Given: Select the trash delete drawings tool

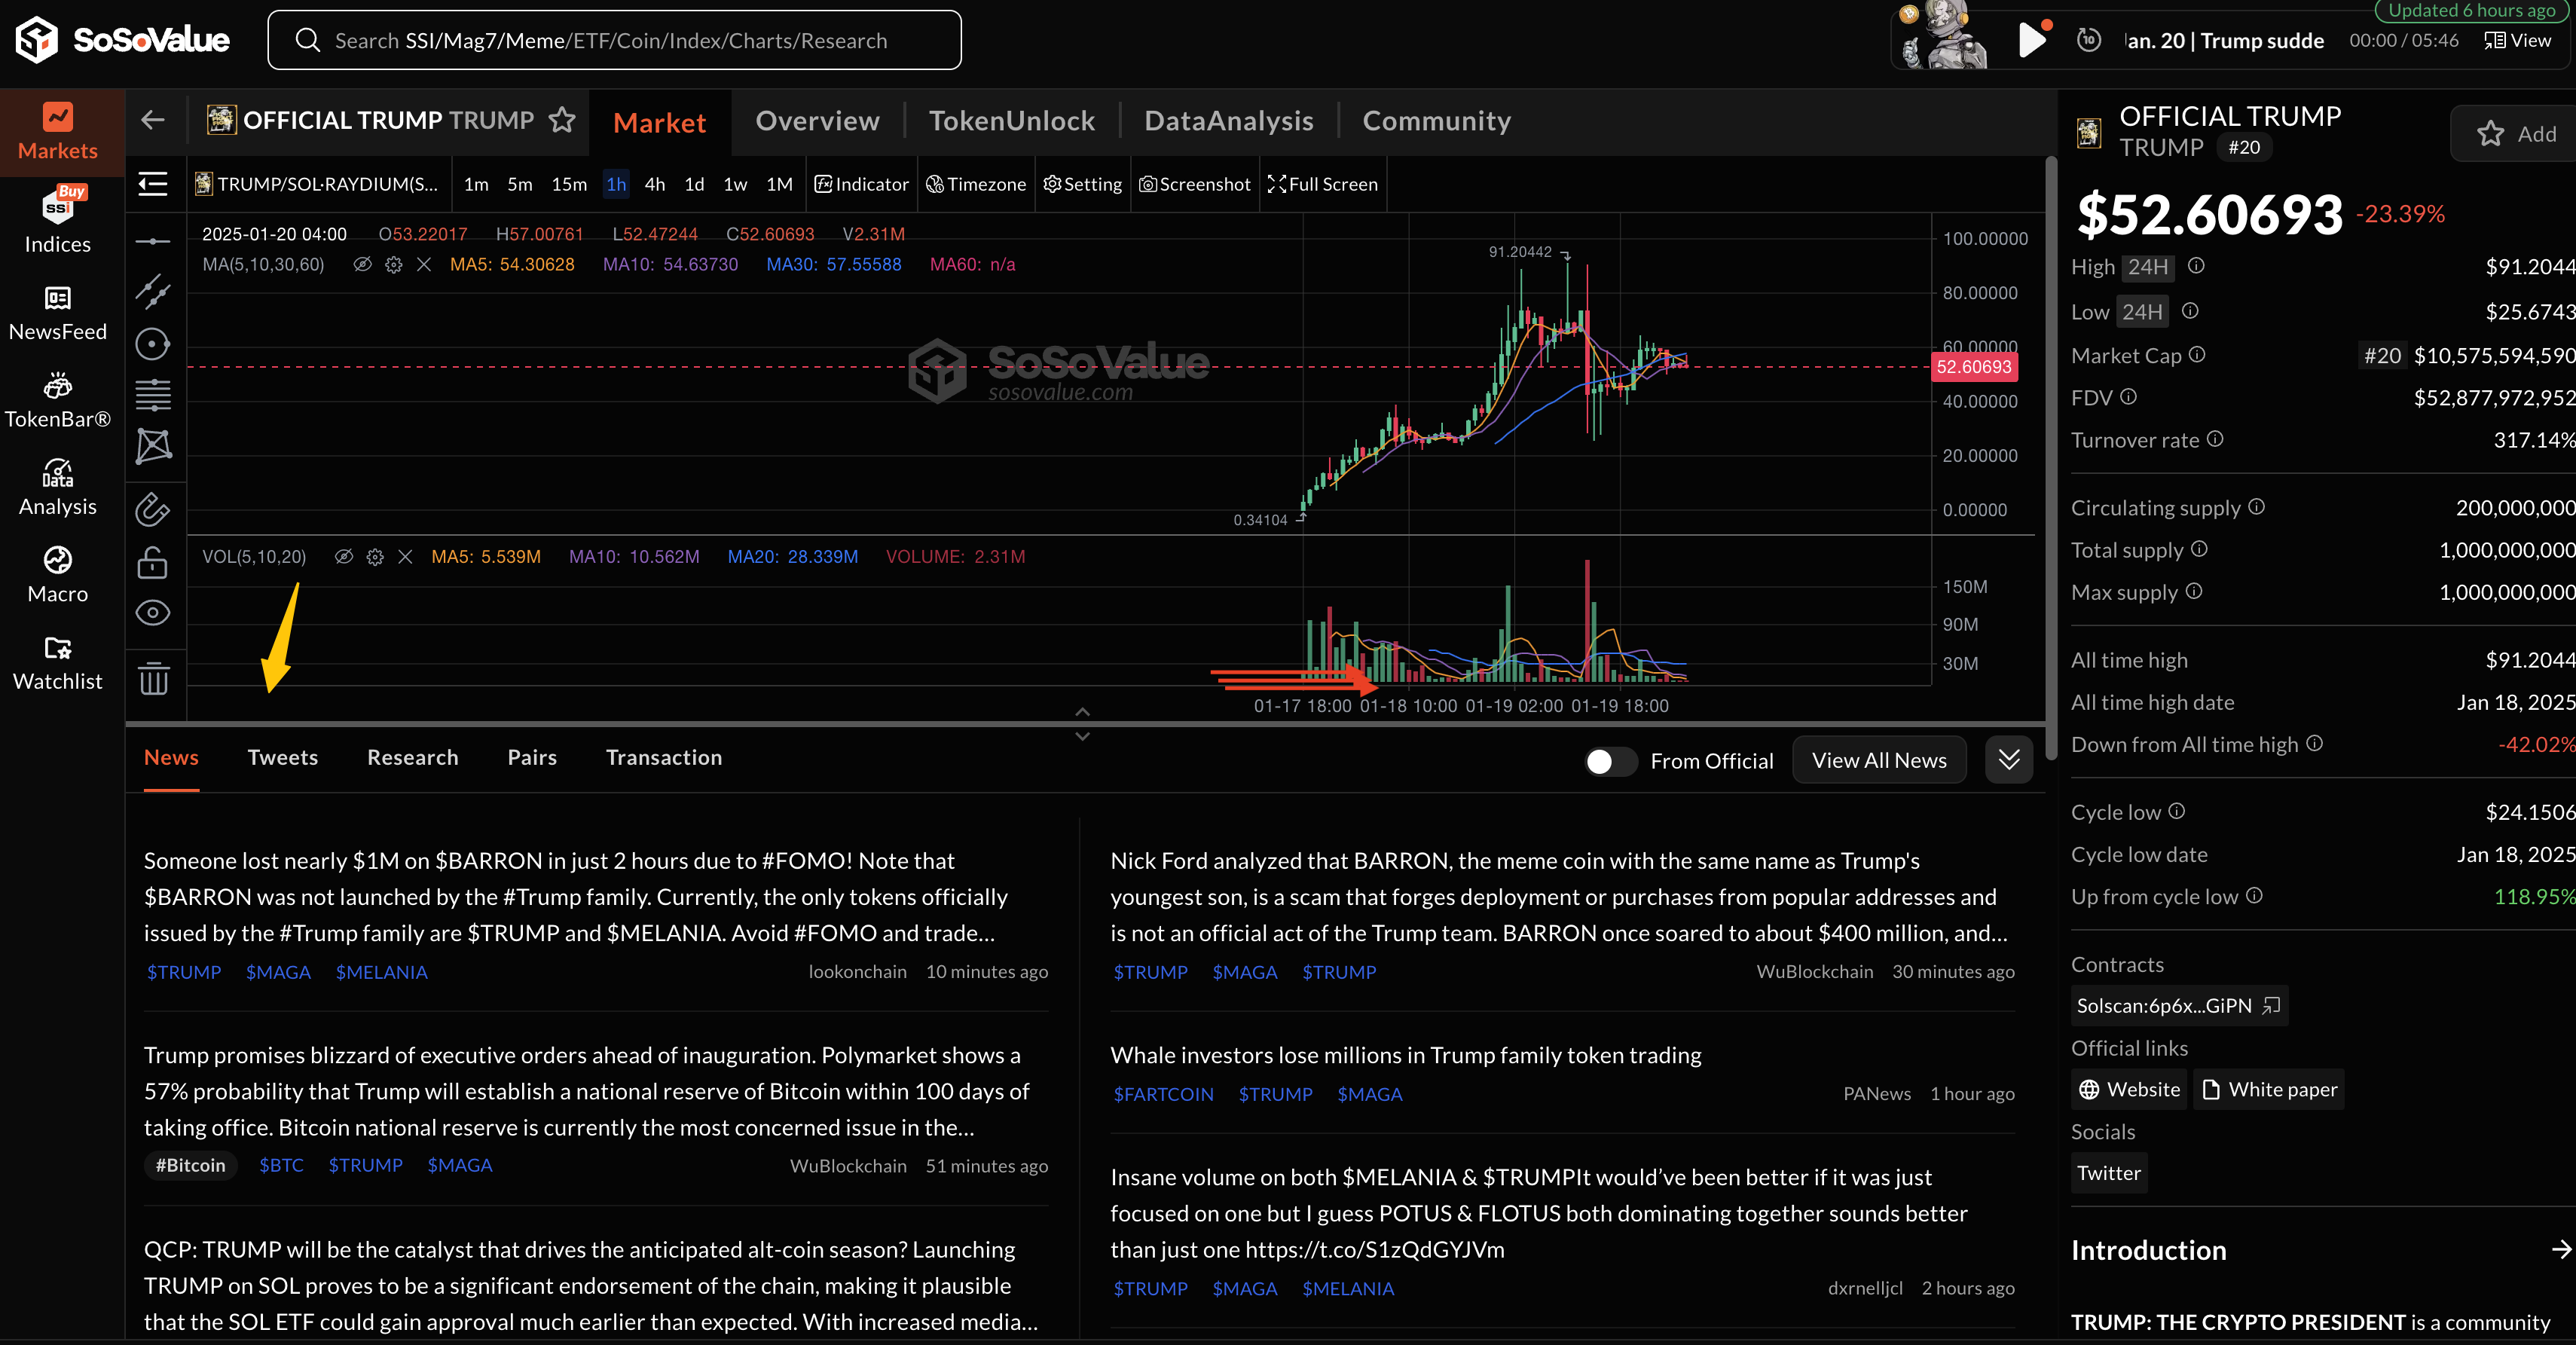Looking at the screenshot, I should [153, 679].
